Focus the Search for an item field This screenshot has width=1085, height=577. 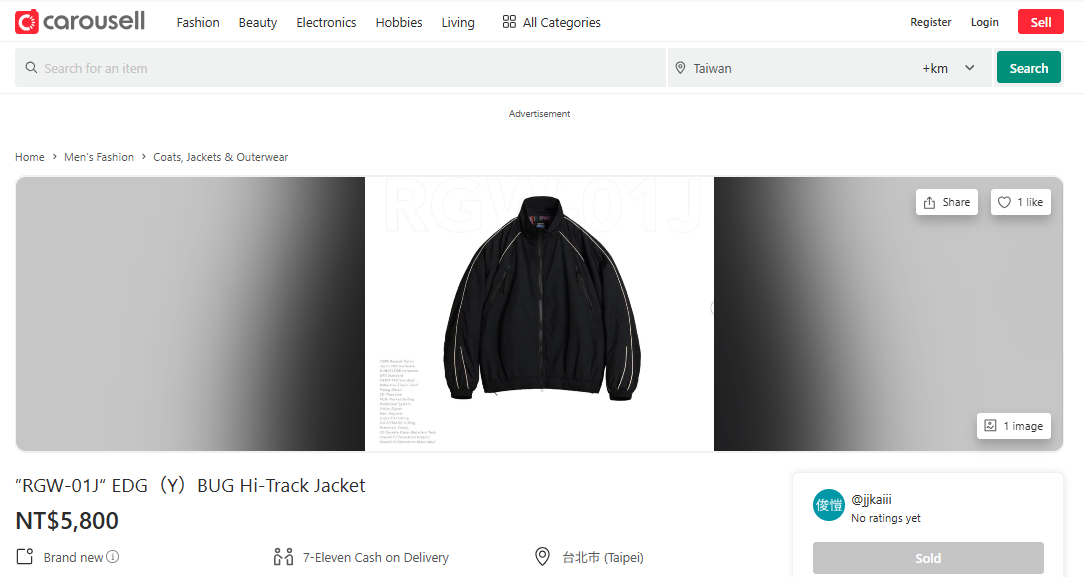click(x=340, y=68)
